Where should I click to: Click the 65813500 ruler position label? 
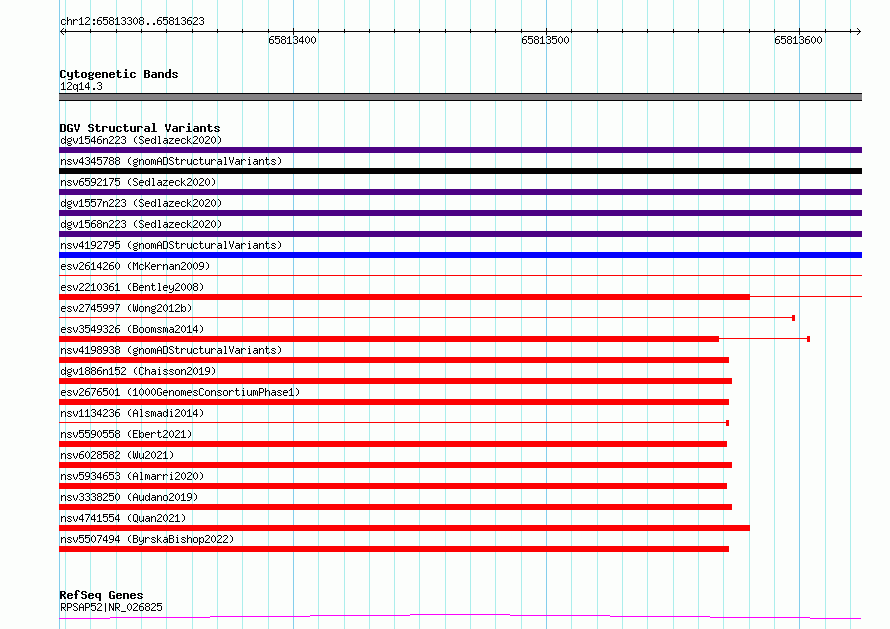click(x=545, y=40)
